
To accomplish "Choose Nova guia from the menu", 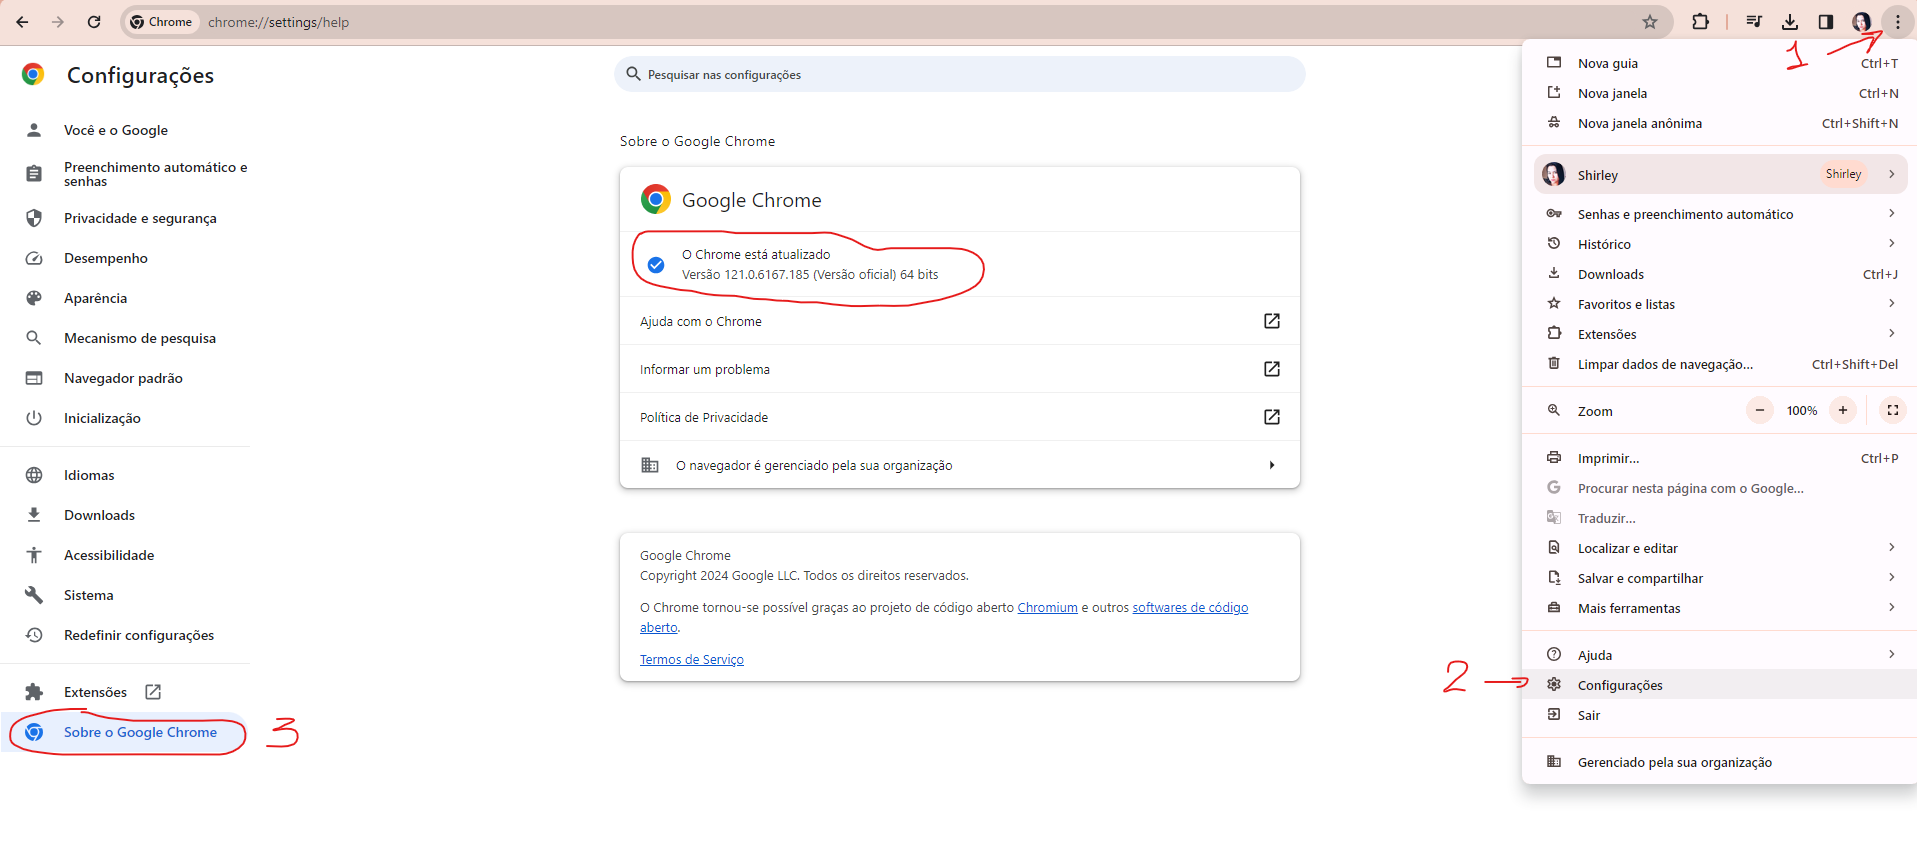I will [1719, 63].
